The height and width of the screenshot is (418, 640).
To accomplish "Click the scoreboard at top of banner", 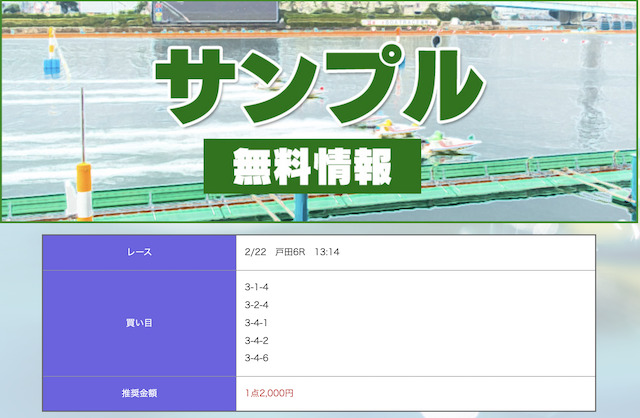I will pyautogui.click(x=216, y=12).
